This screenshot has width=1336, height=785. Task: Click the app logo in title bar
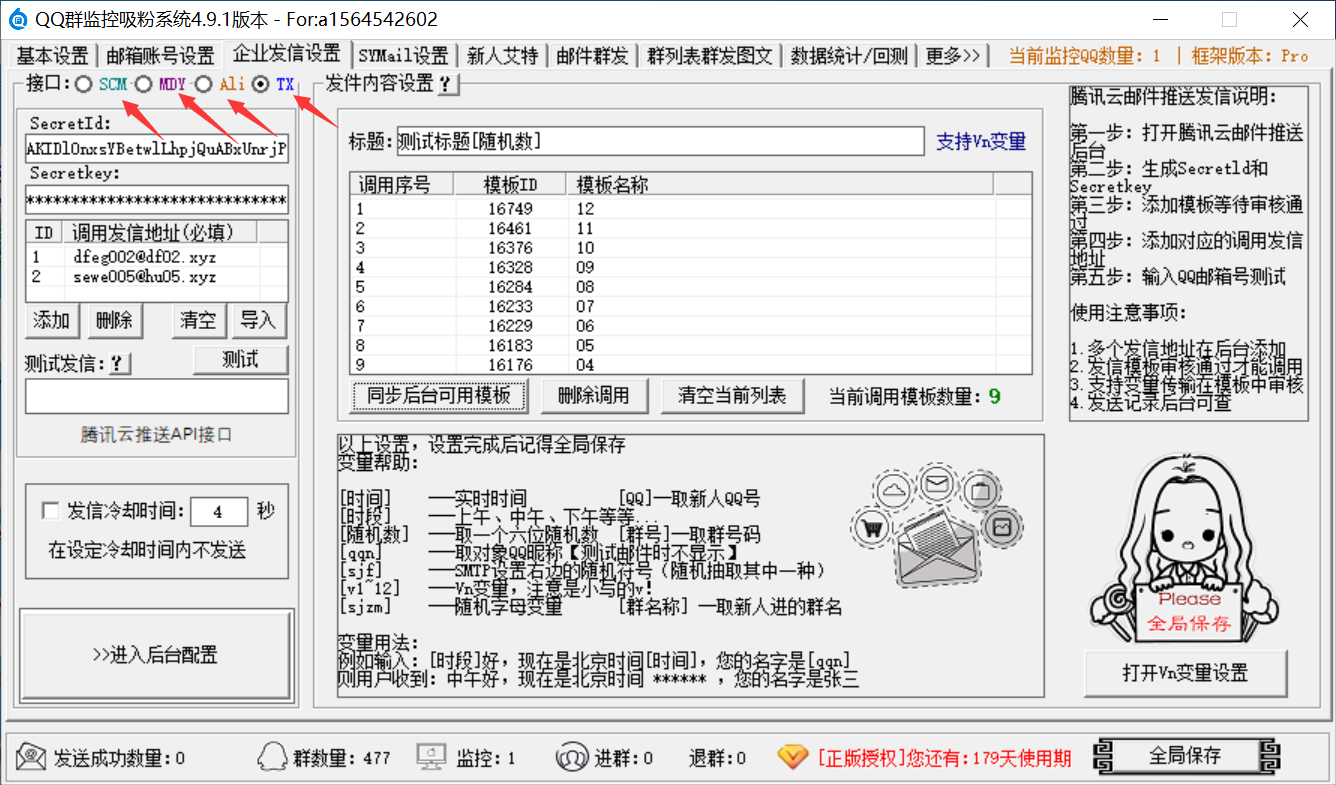click(19, 19)
